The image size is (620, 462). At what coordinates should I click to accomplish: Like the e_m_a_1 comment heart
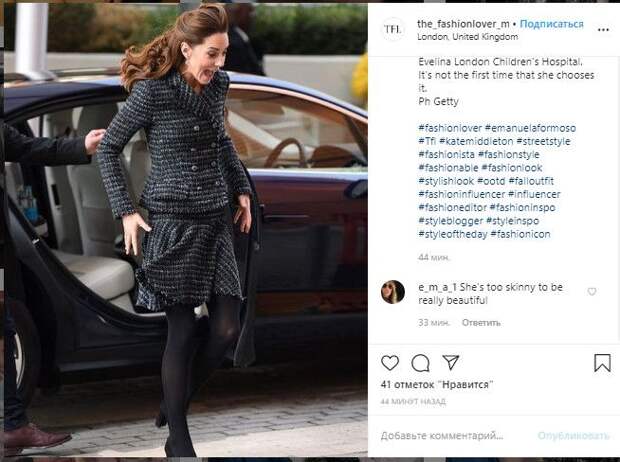click(x=592, y=292)
